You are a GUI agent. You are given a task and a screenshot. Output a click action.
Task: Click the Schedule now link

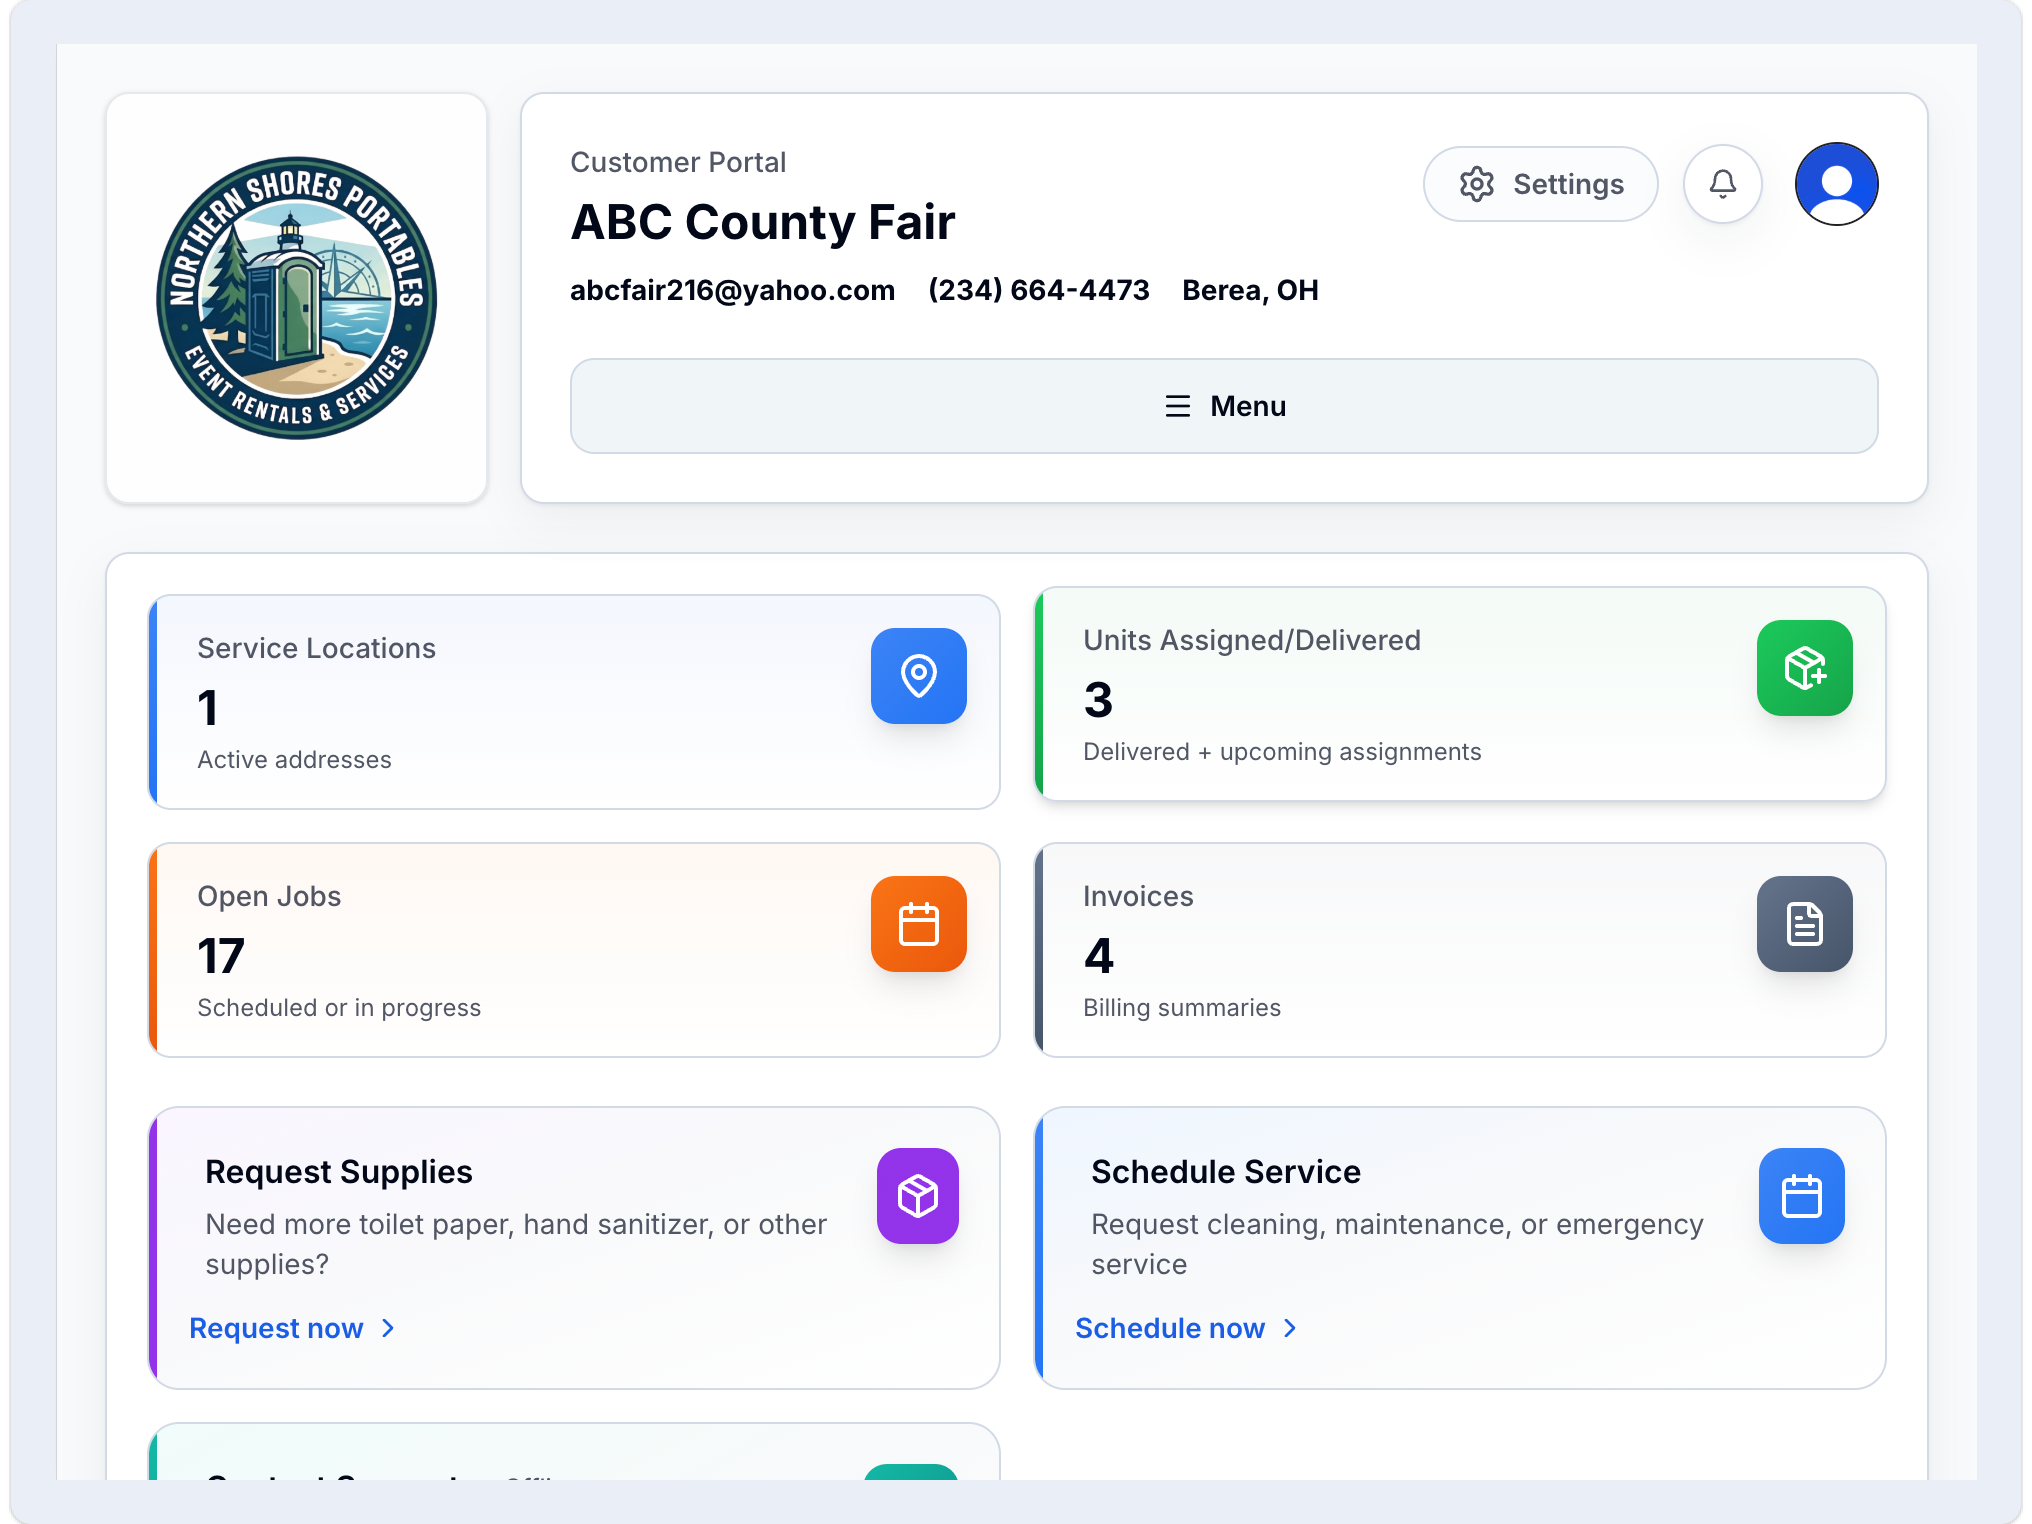coord(1170,1328)
